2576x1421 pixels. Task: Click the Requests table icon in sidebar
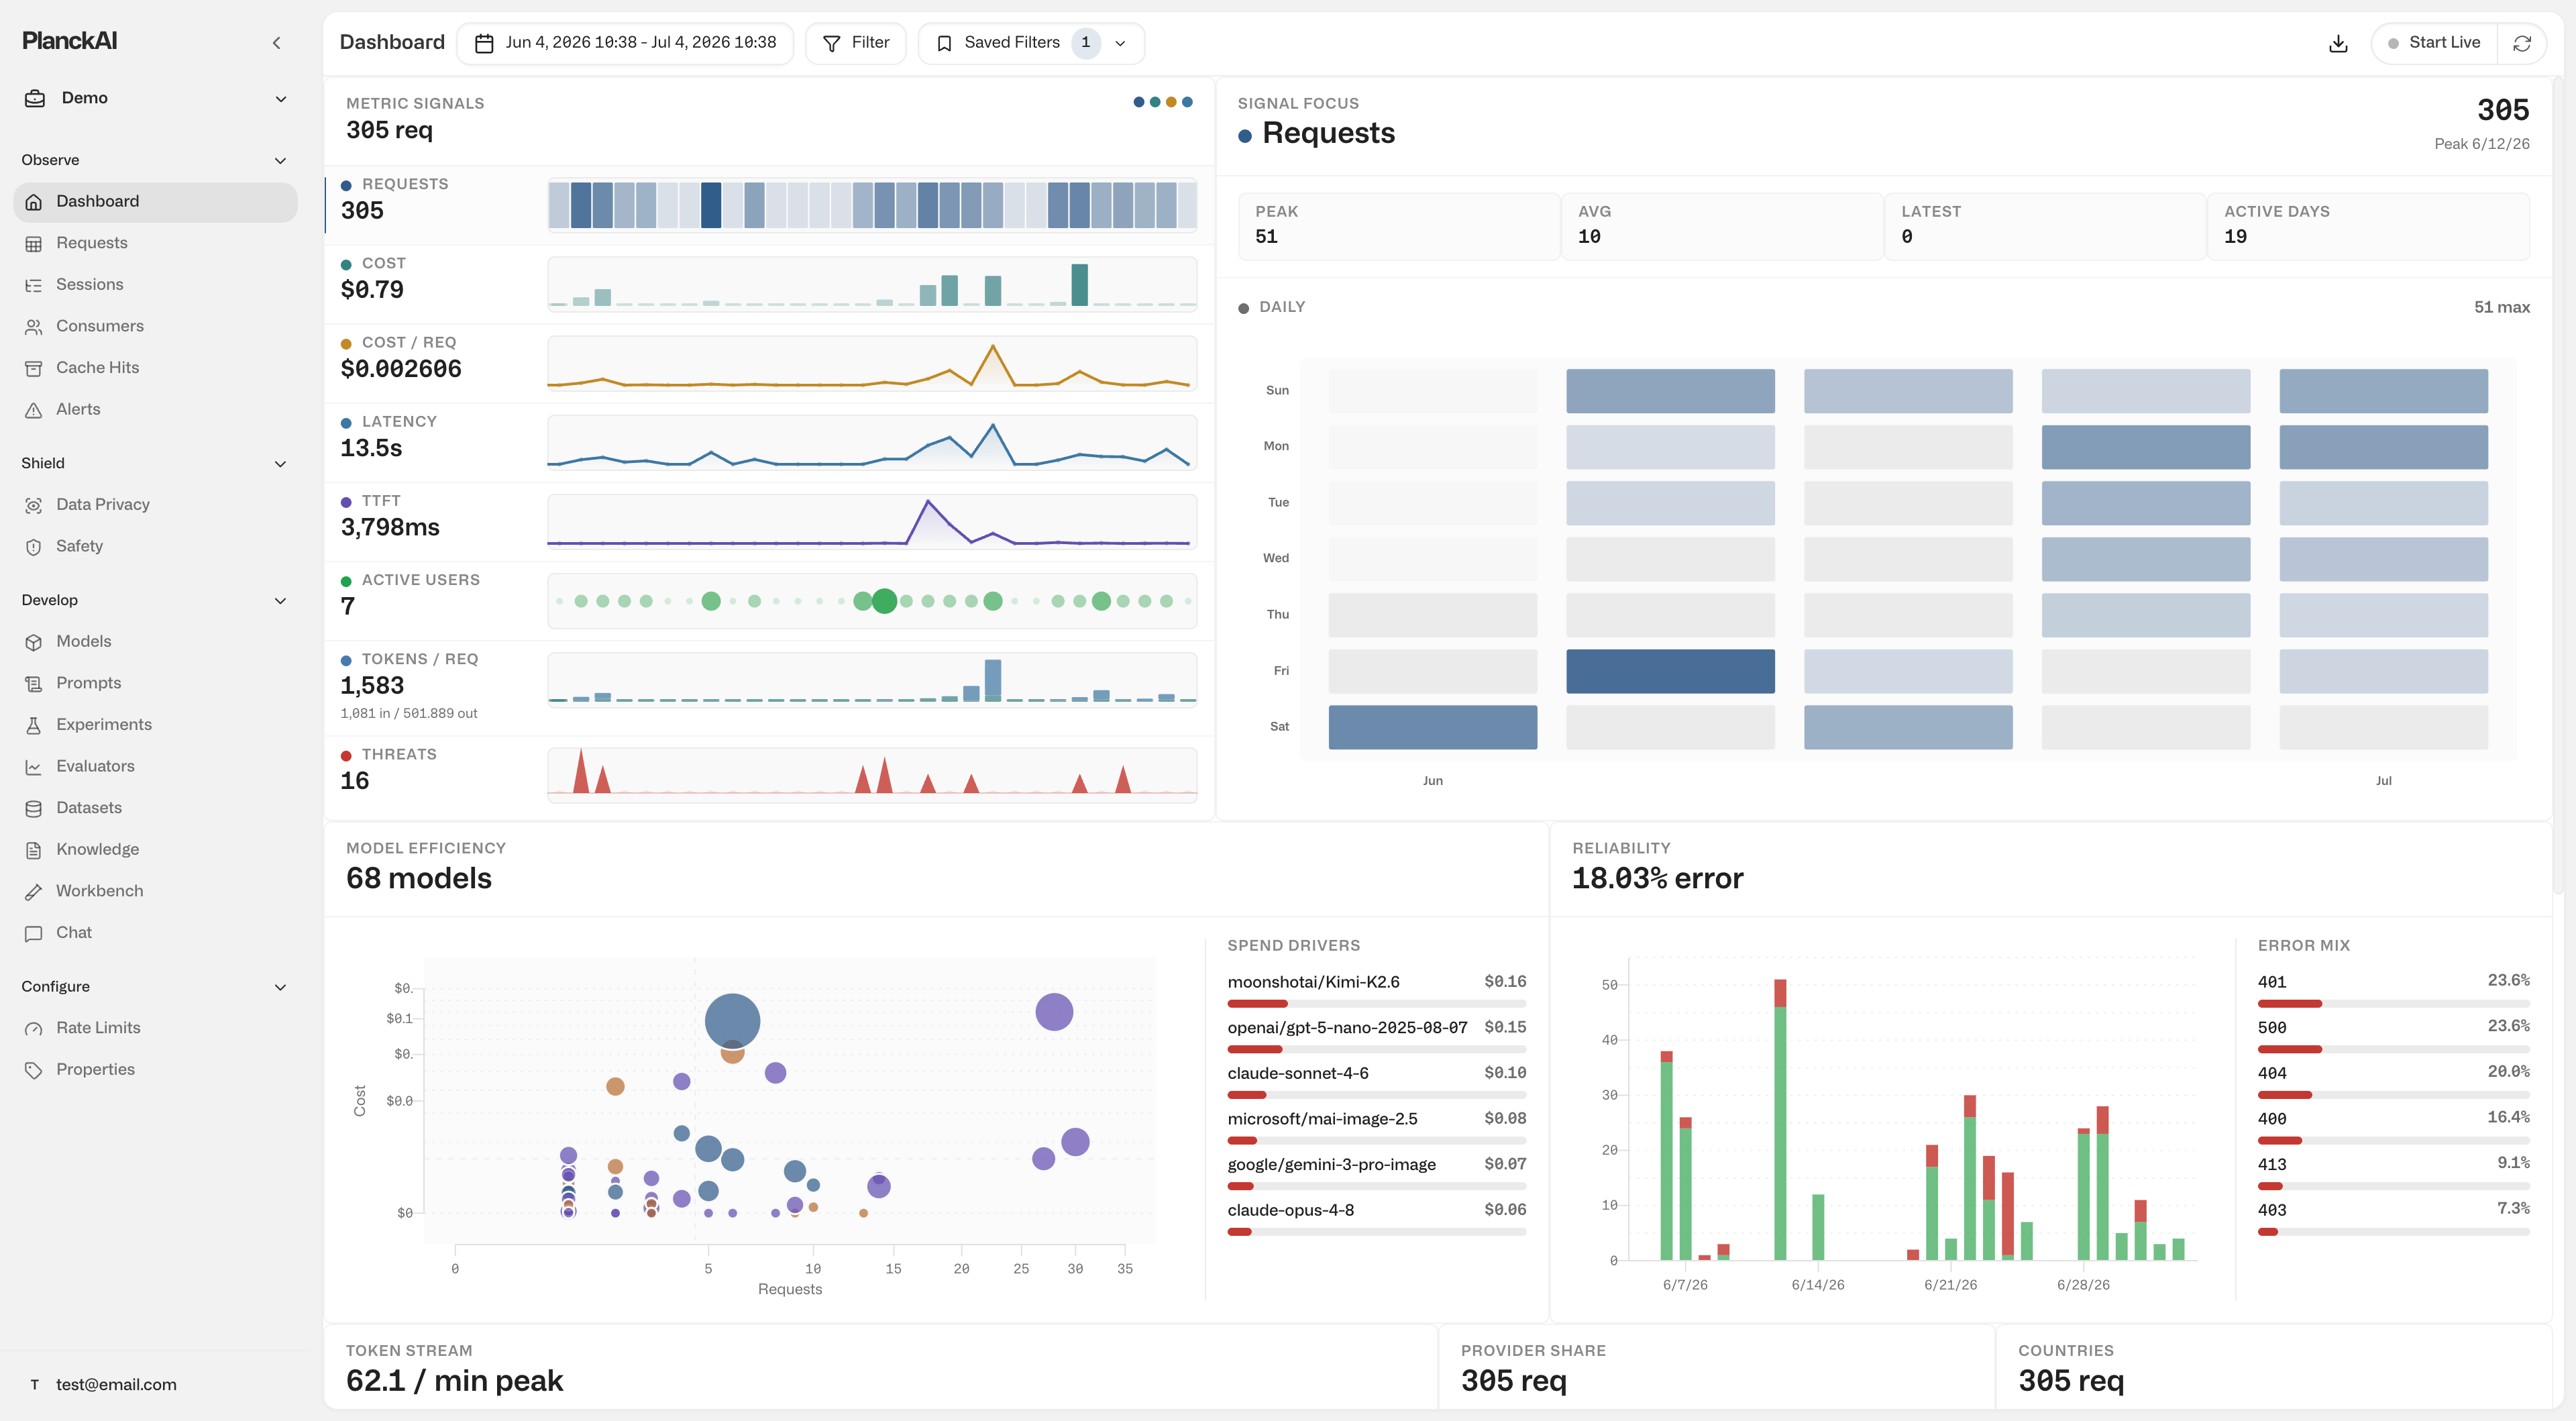tap(34, 244)
